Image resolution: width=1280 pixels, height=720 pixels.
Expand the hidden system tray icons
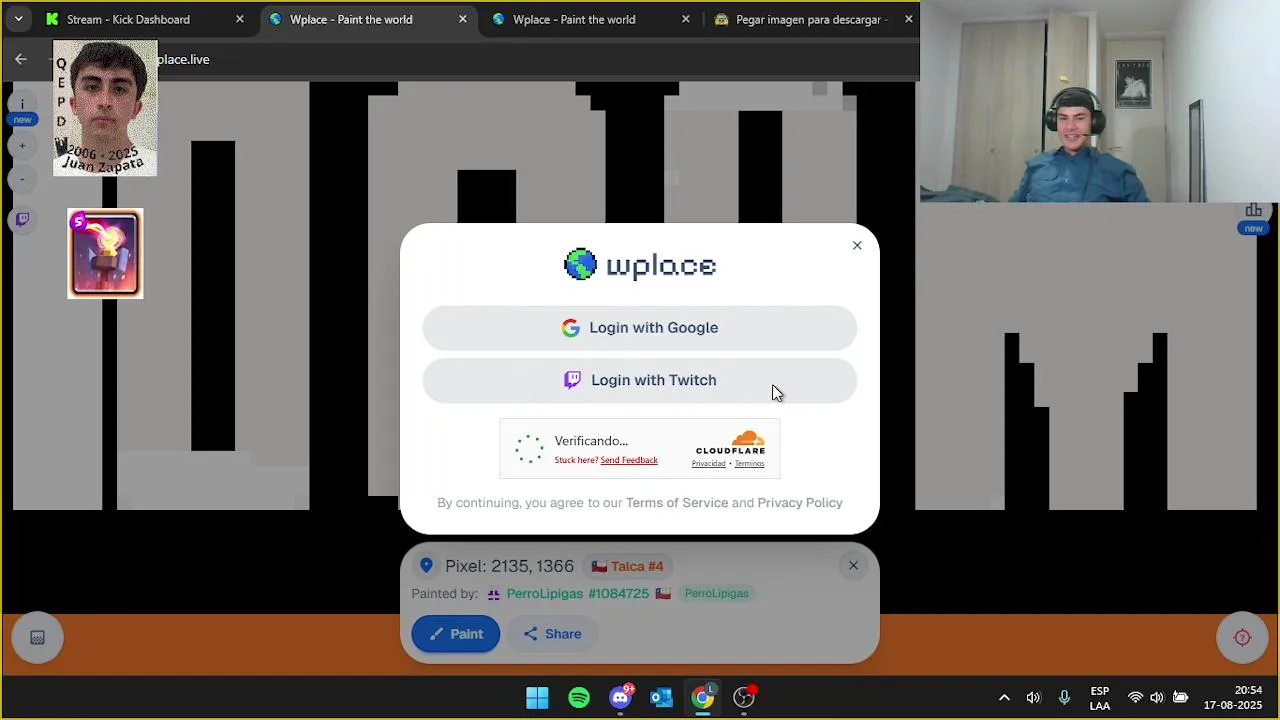coord(1004,698)
